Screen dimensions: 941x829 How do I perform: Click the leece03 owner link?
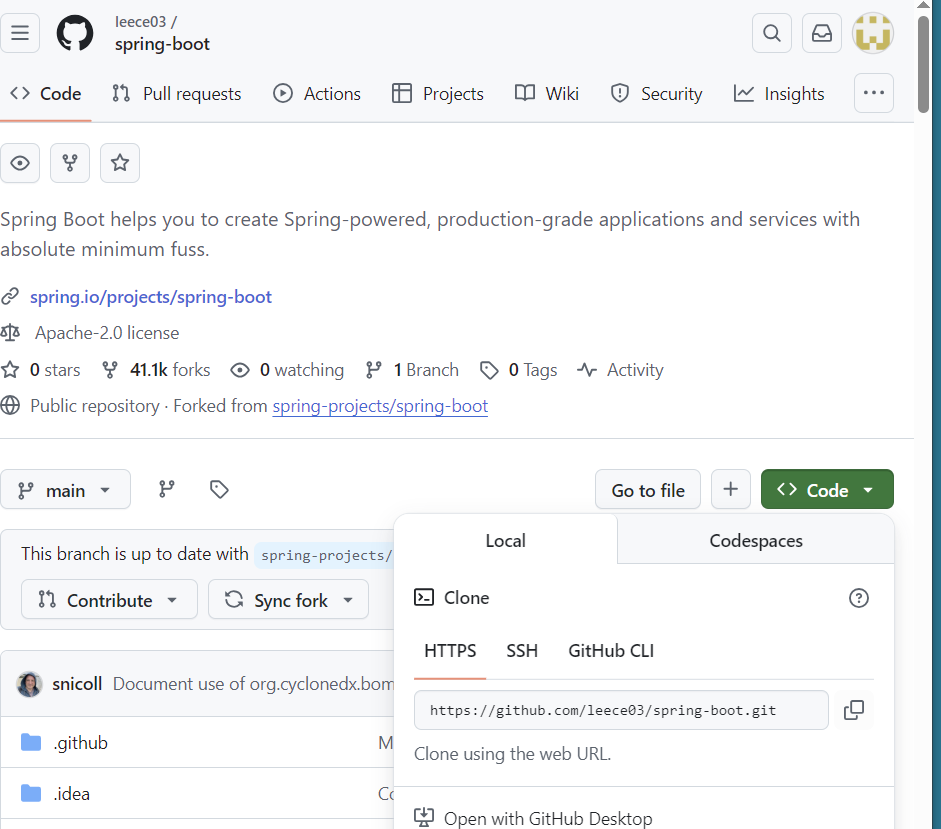pos(140,22)
